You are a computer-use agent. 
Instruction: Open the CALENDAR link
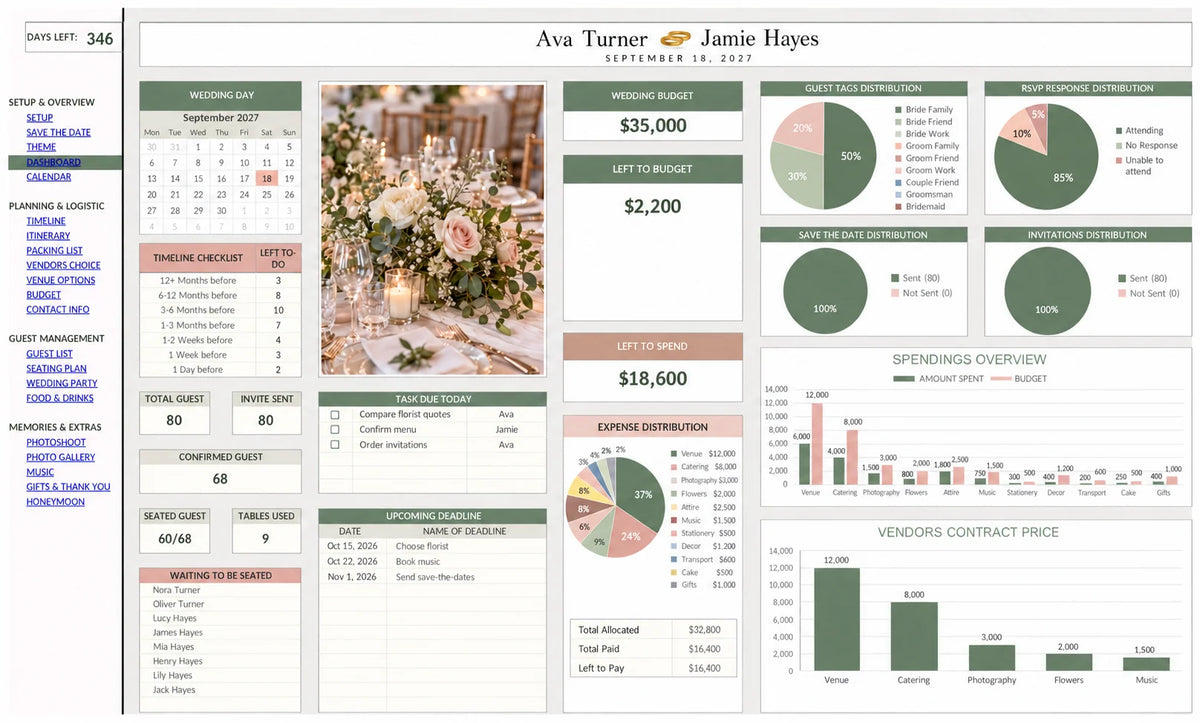pos(49,177)
